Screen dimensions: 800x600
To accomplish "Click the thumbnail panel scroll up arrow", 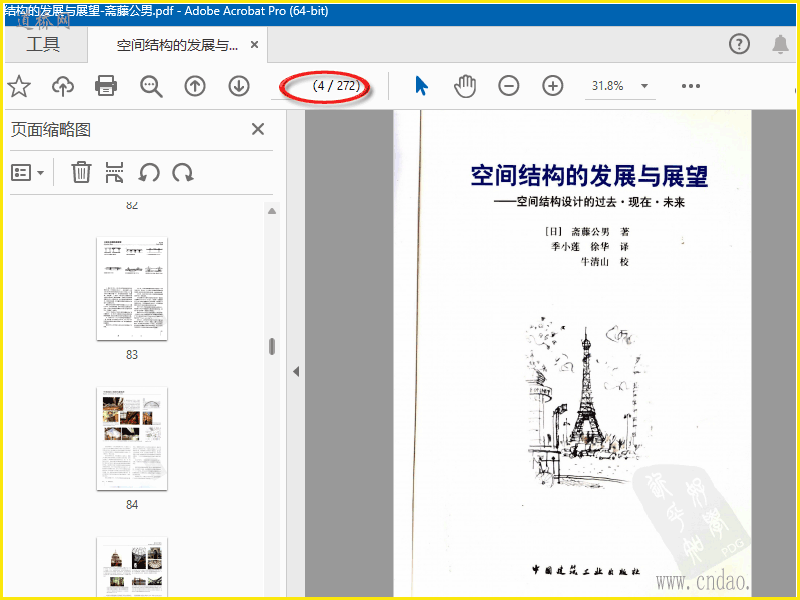I will (x=272, y=211).
